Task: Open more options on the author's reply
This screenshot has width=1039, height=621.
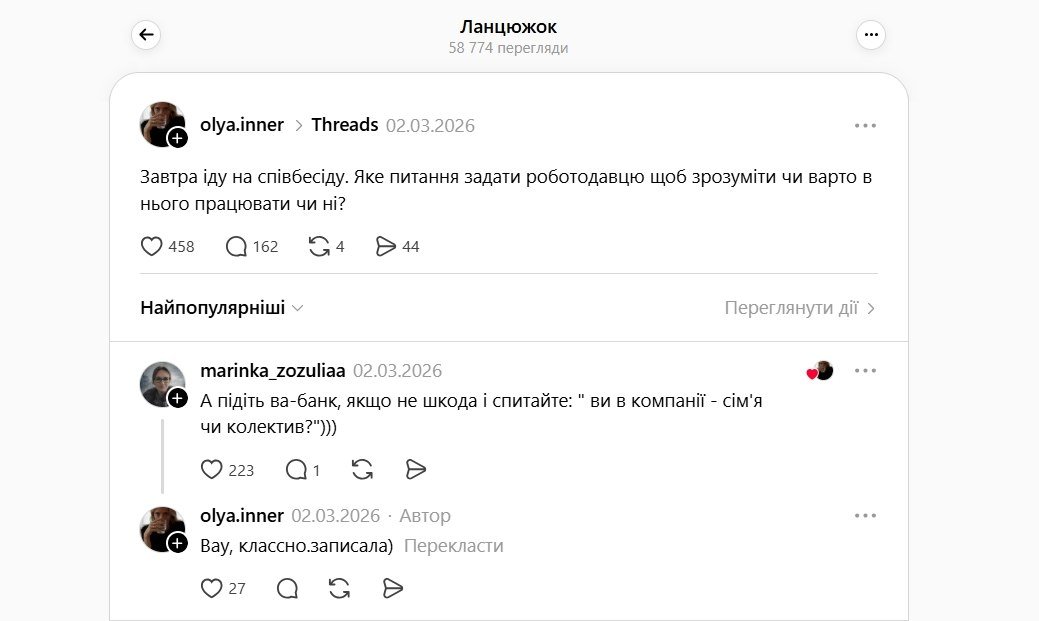Action: pyautogui.click(x=865, y=516)
